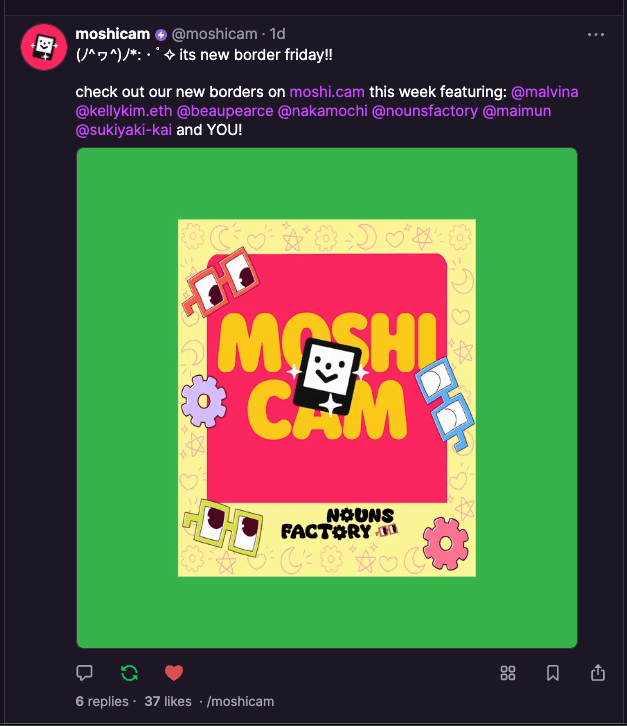627x726 pixels.
Task: Open the Moshi Cam border image
Action: pyautogui.click(x=327, y=398)
